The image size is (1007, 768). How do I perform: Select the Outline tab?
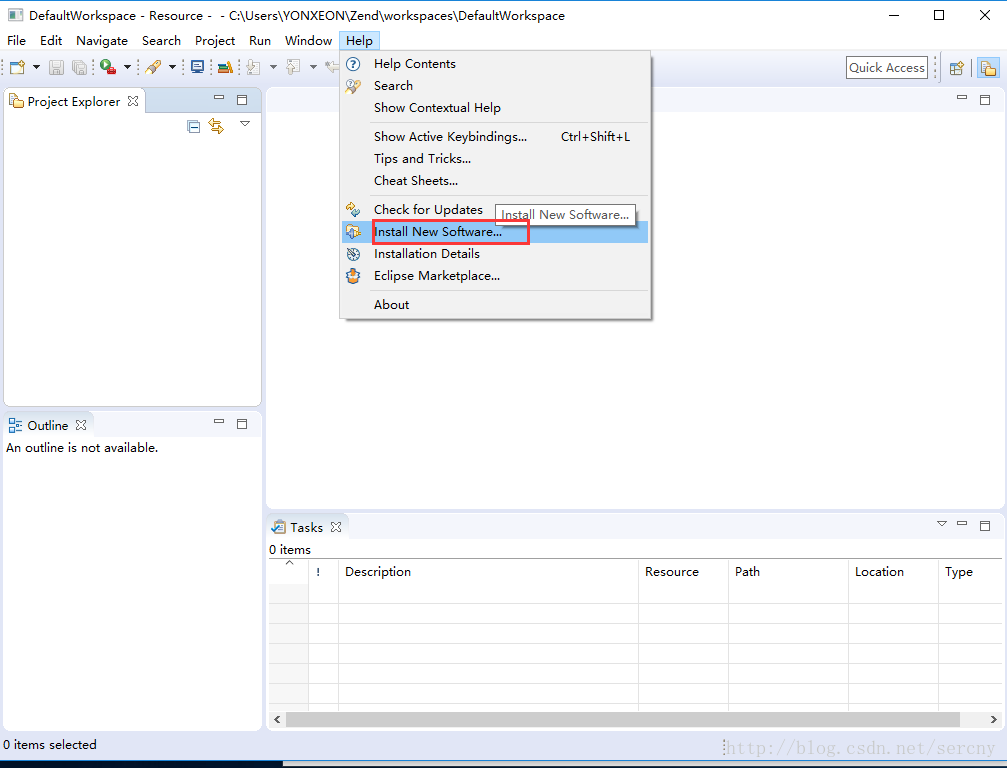pyautogui.click(x=47, y=425)
